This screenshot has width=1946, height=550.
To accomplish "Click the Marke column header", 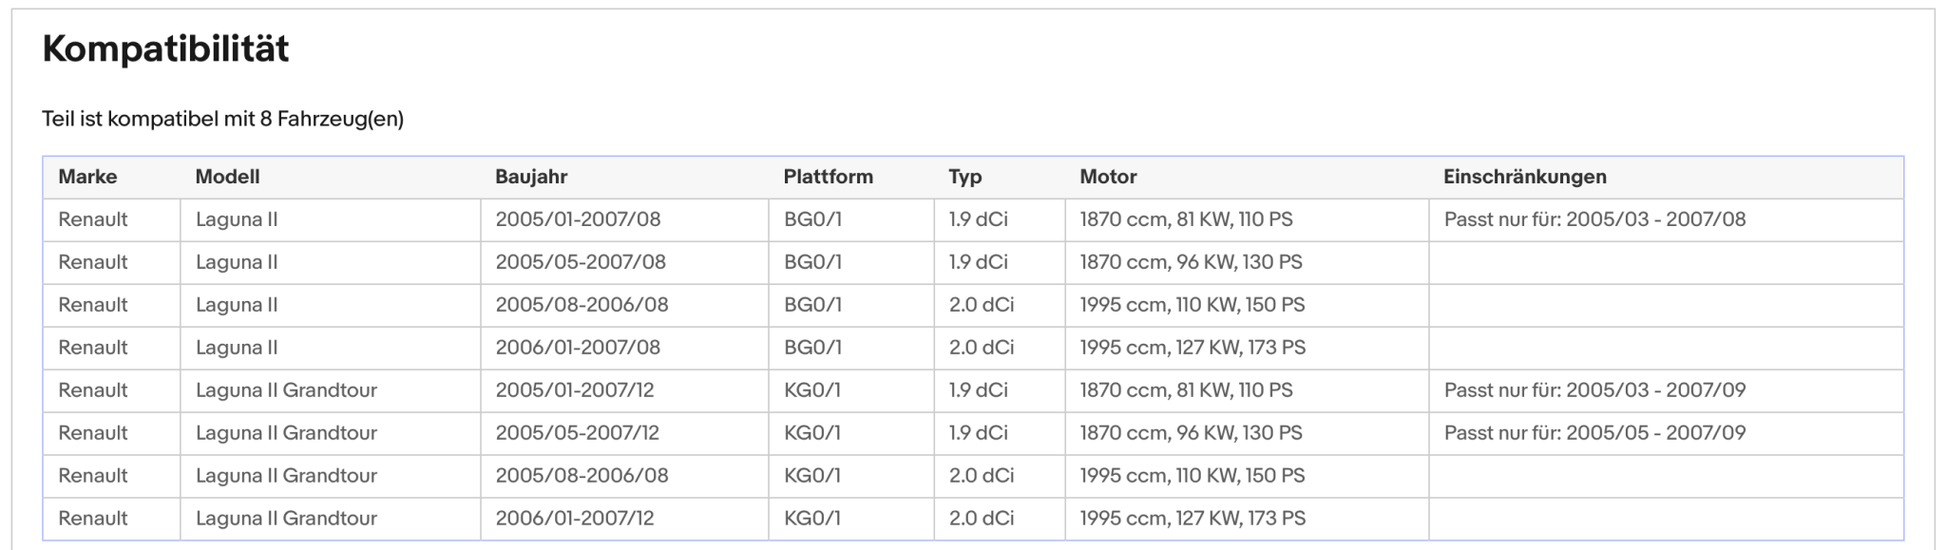I will (88, 177).
